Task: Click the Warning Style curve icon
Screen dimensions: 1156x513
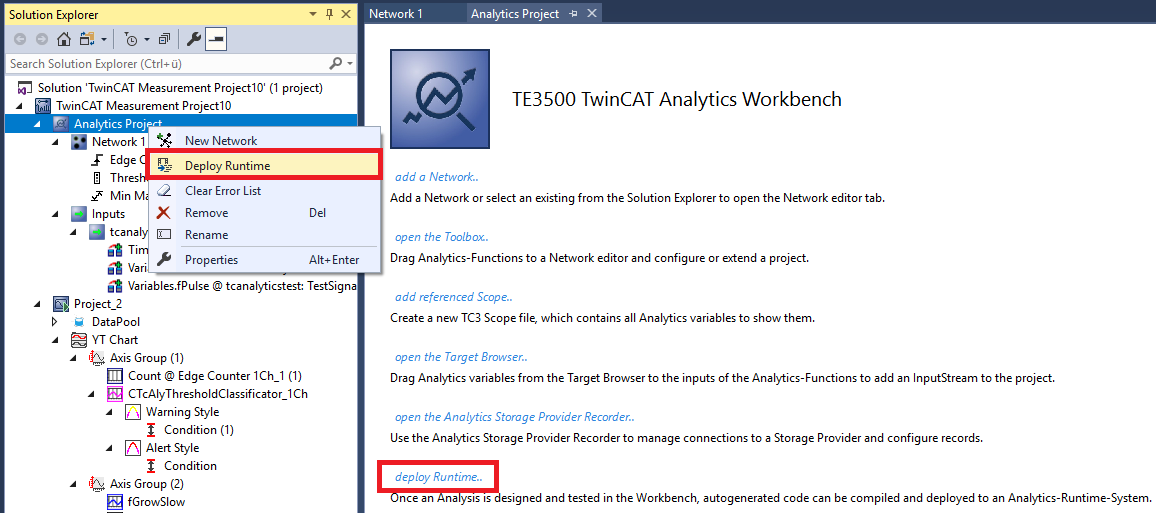Action: [133, 412]
